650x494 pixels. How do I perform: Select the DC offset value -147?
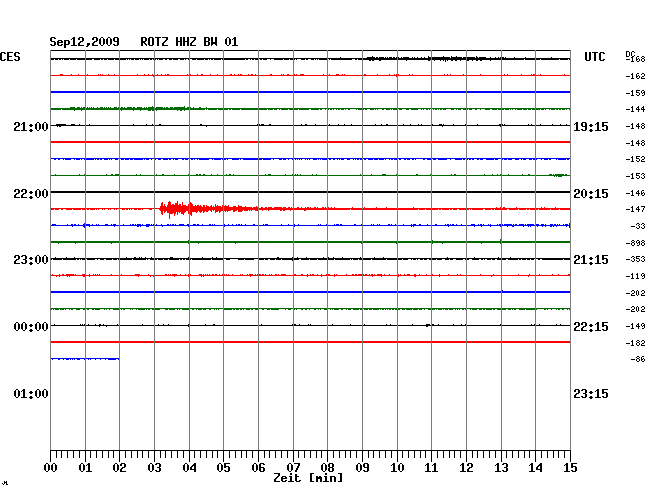(x=635, y=209)
